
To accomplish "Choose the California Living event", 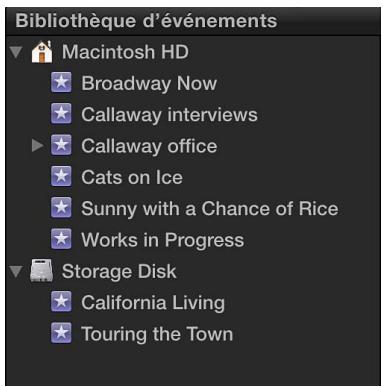I will click(153, 303).
